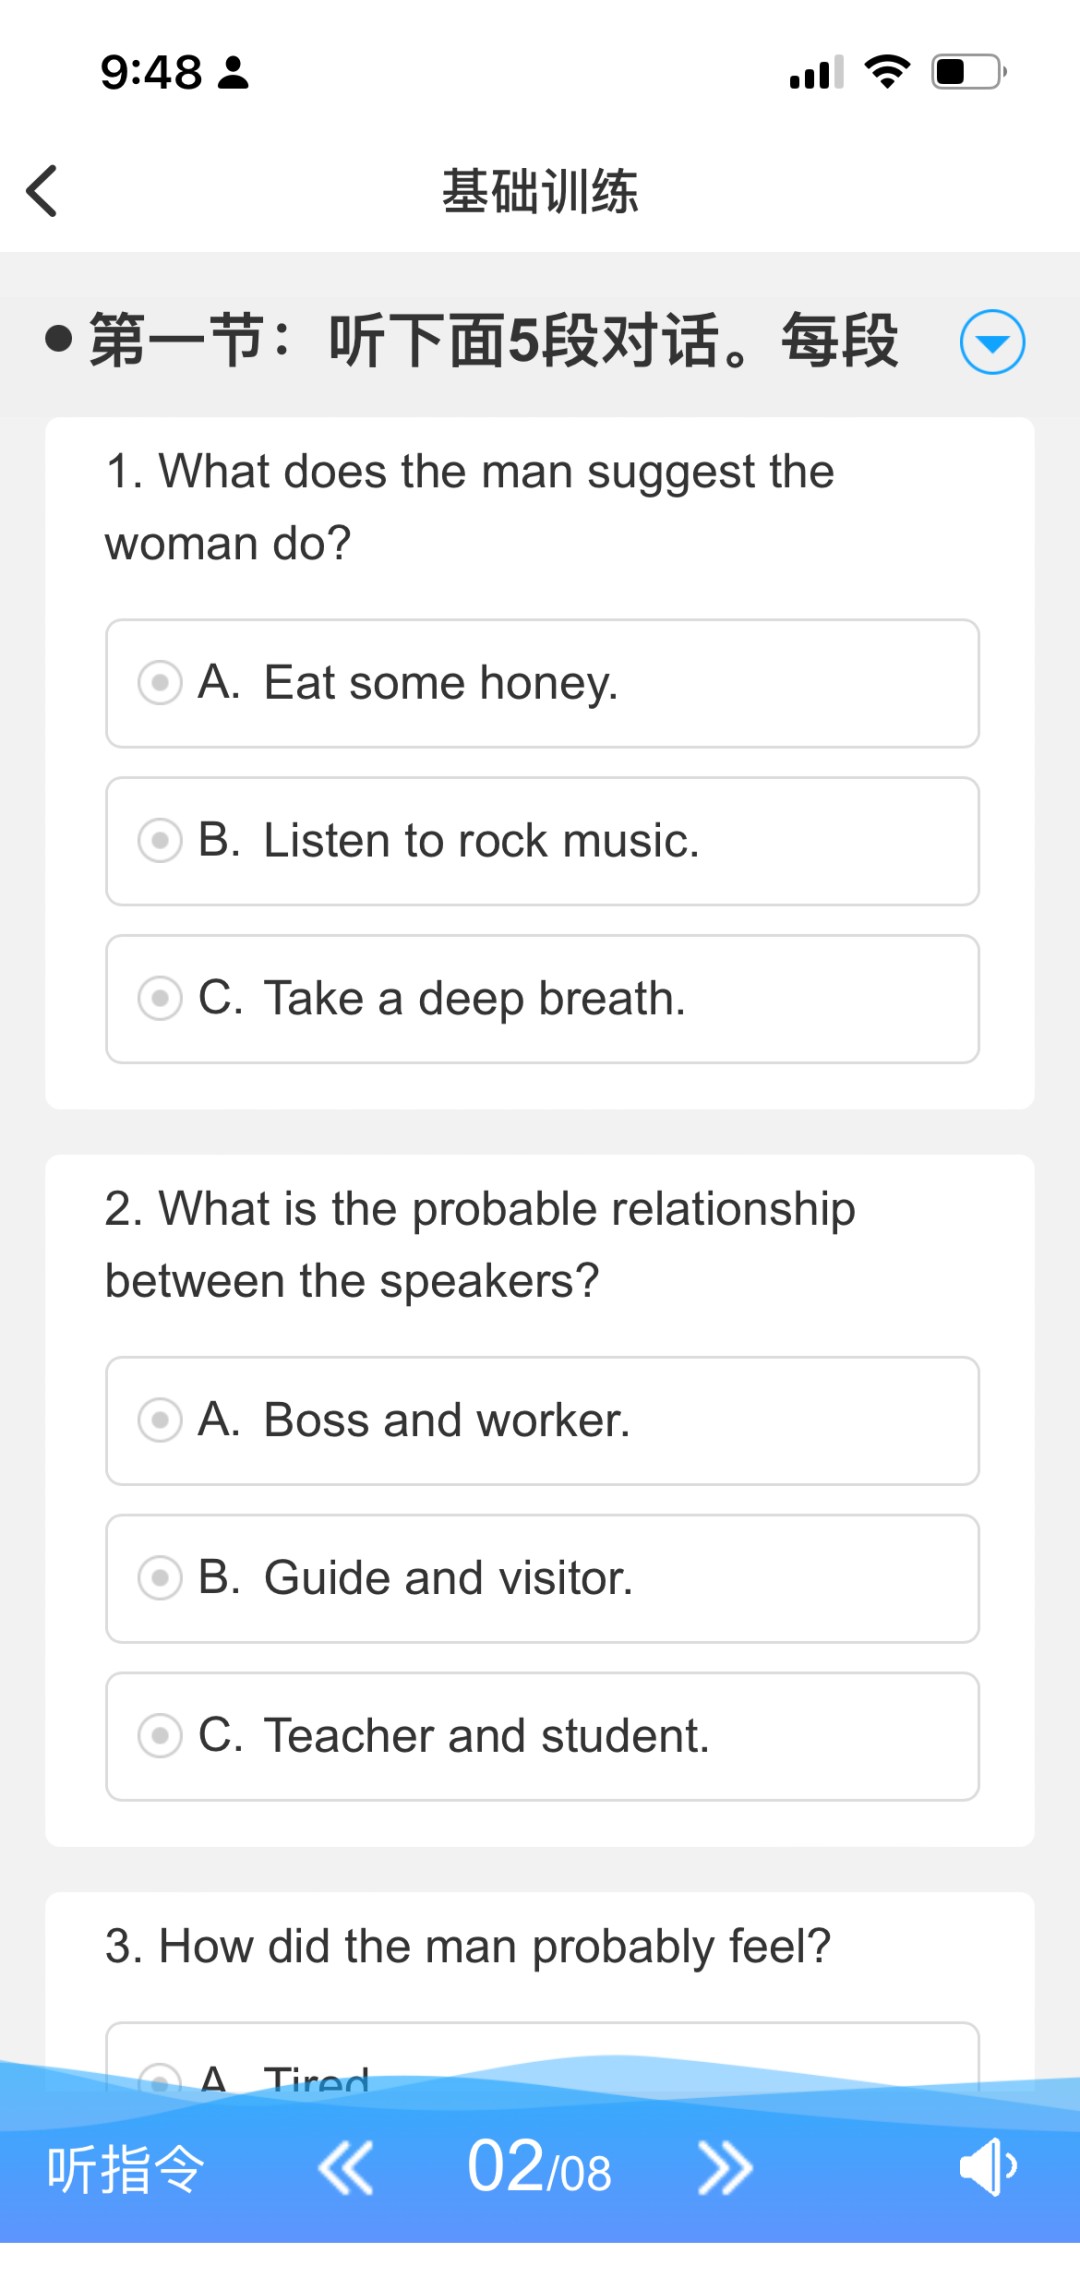Tap the back arrow icon
1080x2289 pixels.
tap(42, 190)
